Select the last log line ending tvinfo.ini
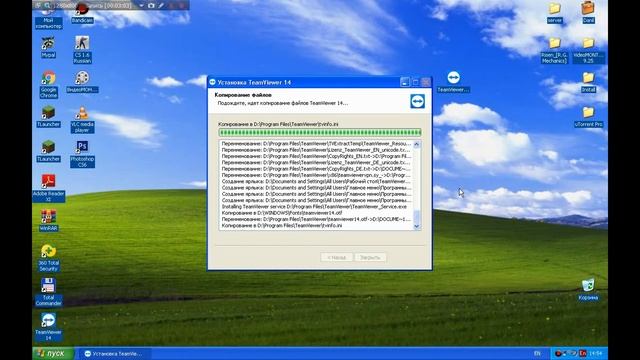The image size is (640, 360). 282,225
